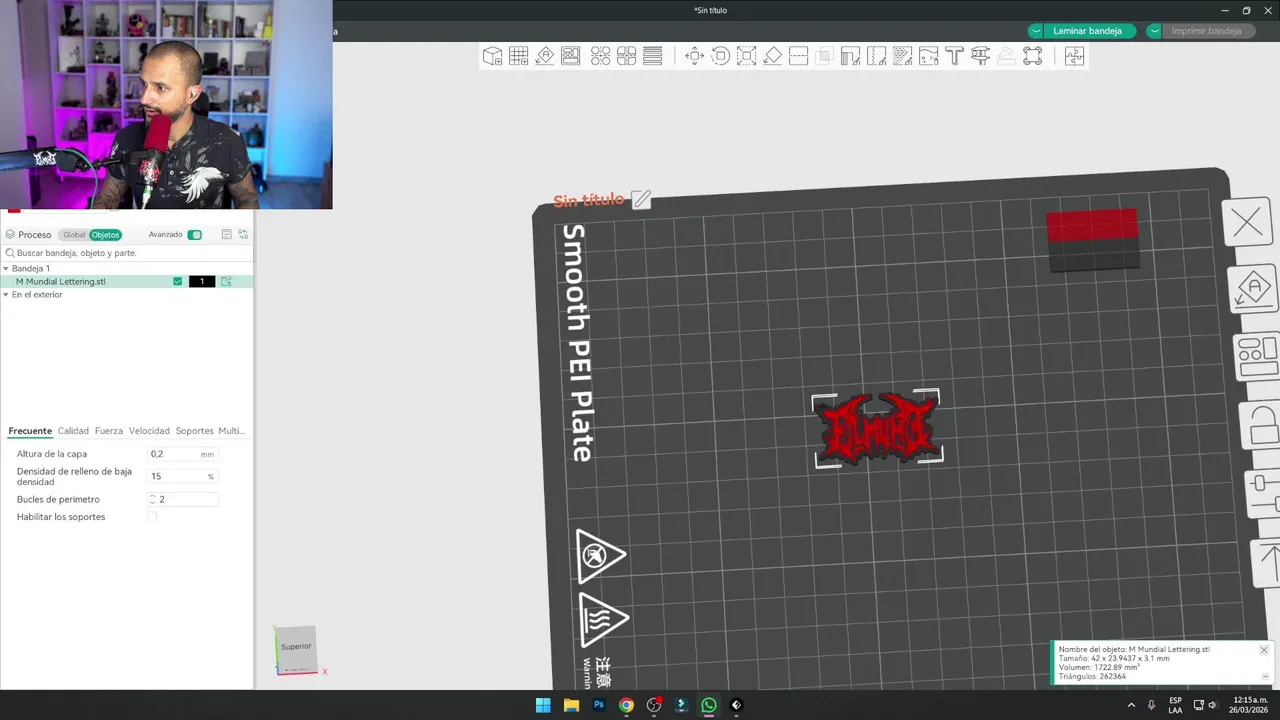Select the Lay on face tool

pyautogui.click(x=773, y=56)
